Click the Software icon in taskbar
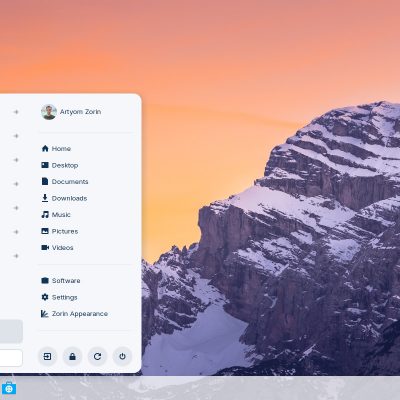The height and width of the screenshot is (400, 400). (x=9, y=388)
